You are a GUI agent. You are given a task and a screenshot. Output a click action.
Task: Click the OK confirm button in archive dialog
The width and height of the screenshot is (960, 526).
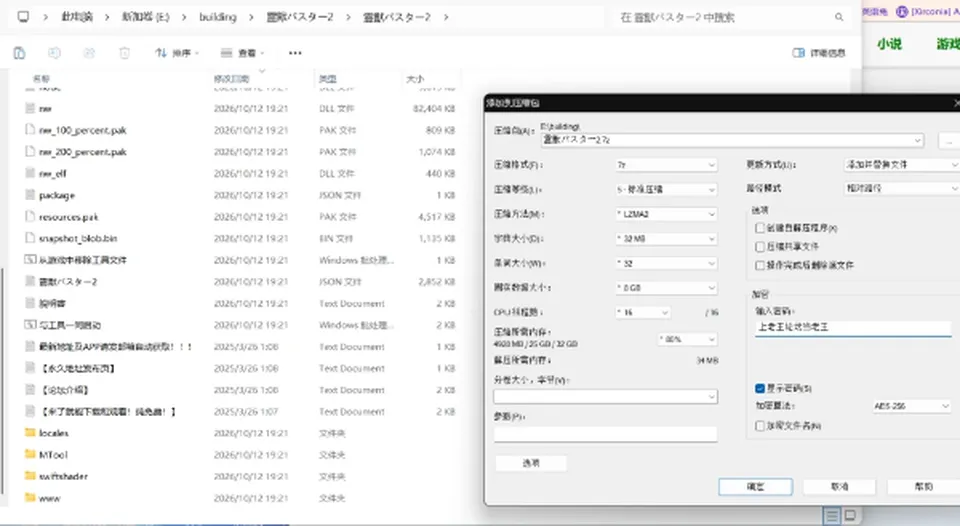(756, 487)
